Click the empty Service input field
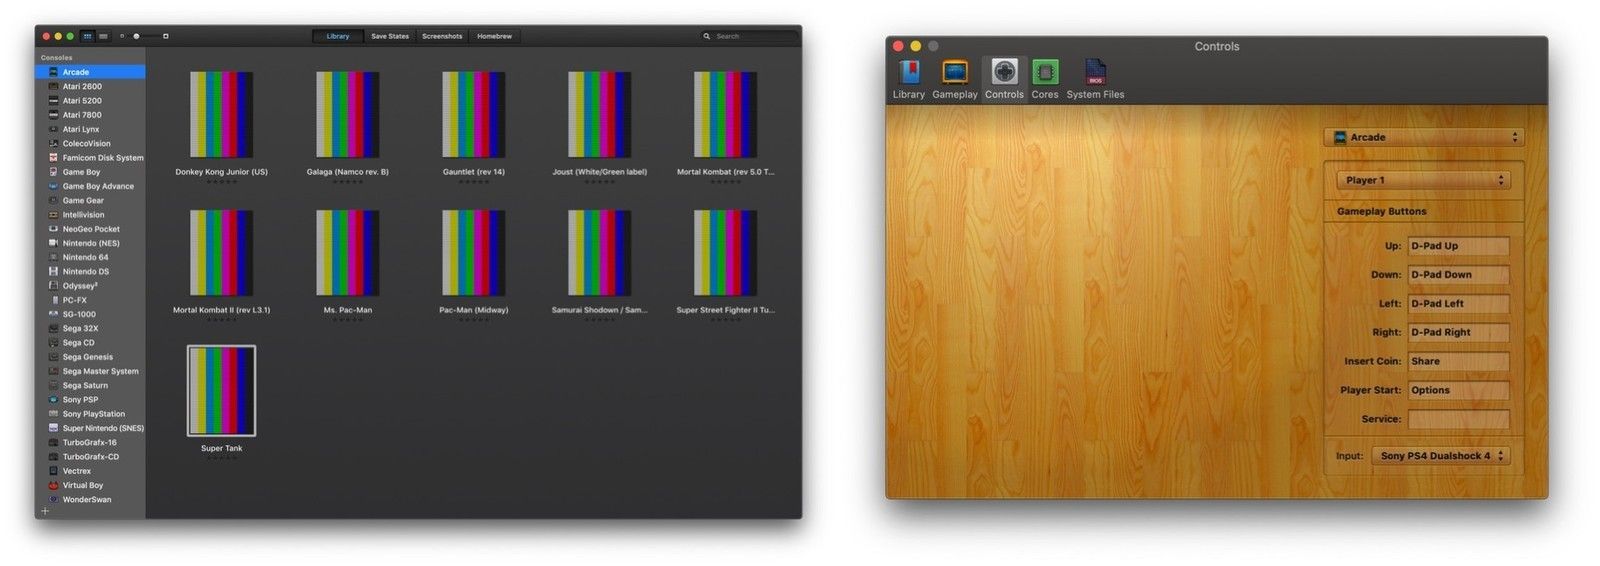 pyautogui.click(x=1458, y=419)
